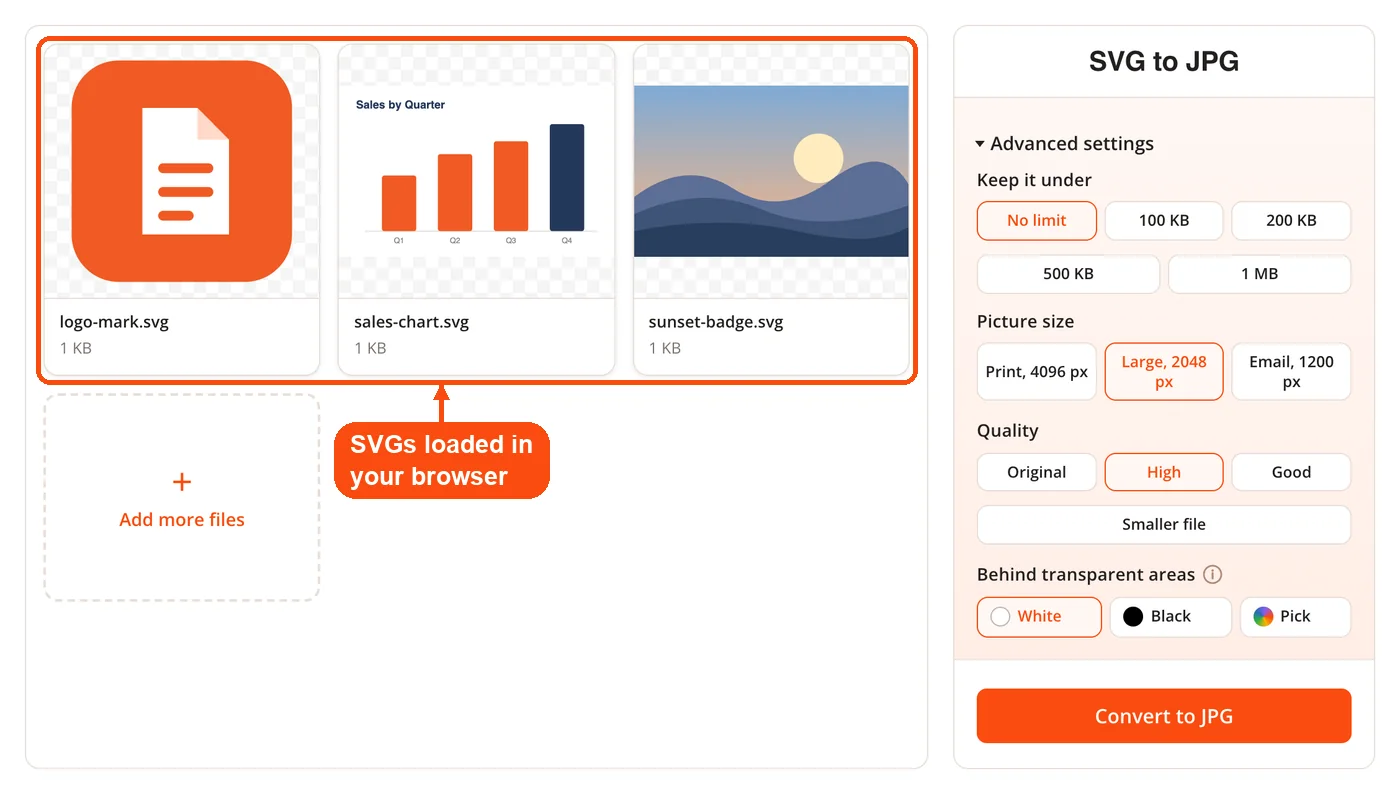The height and width of the screenshot is (794, 1400).
Task: Select the Smaller file quality option
Action: click(x=1164, y=525)
